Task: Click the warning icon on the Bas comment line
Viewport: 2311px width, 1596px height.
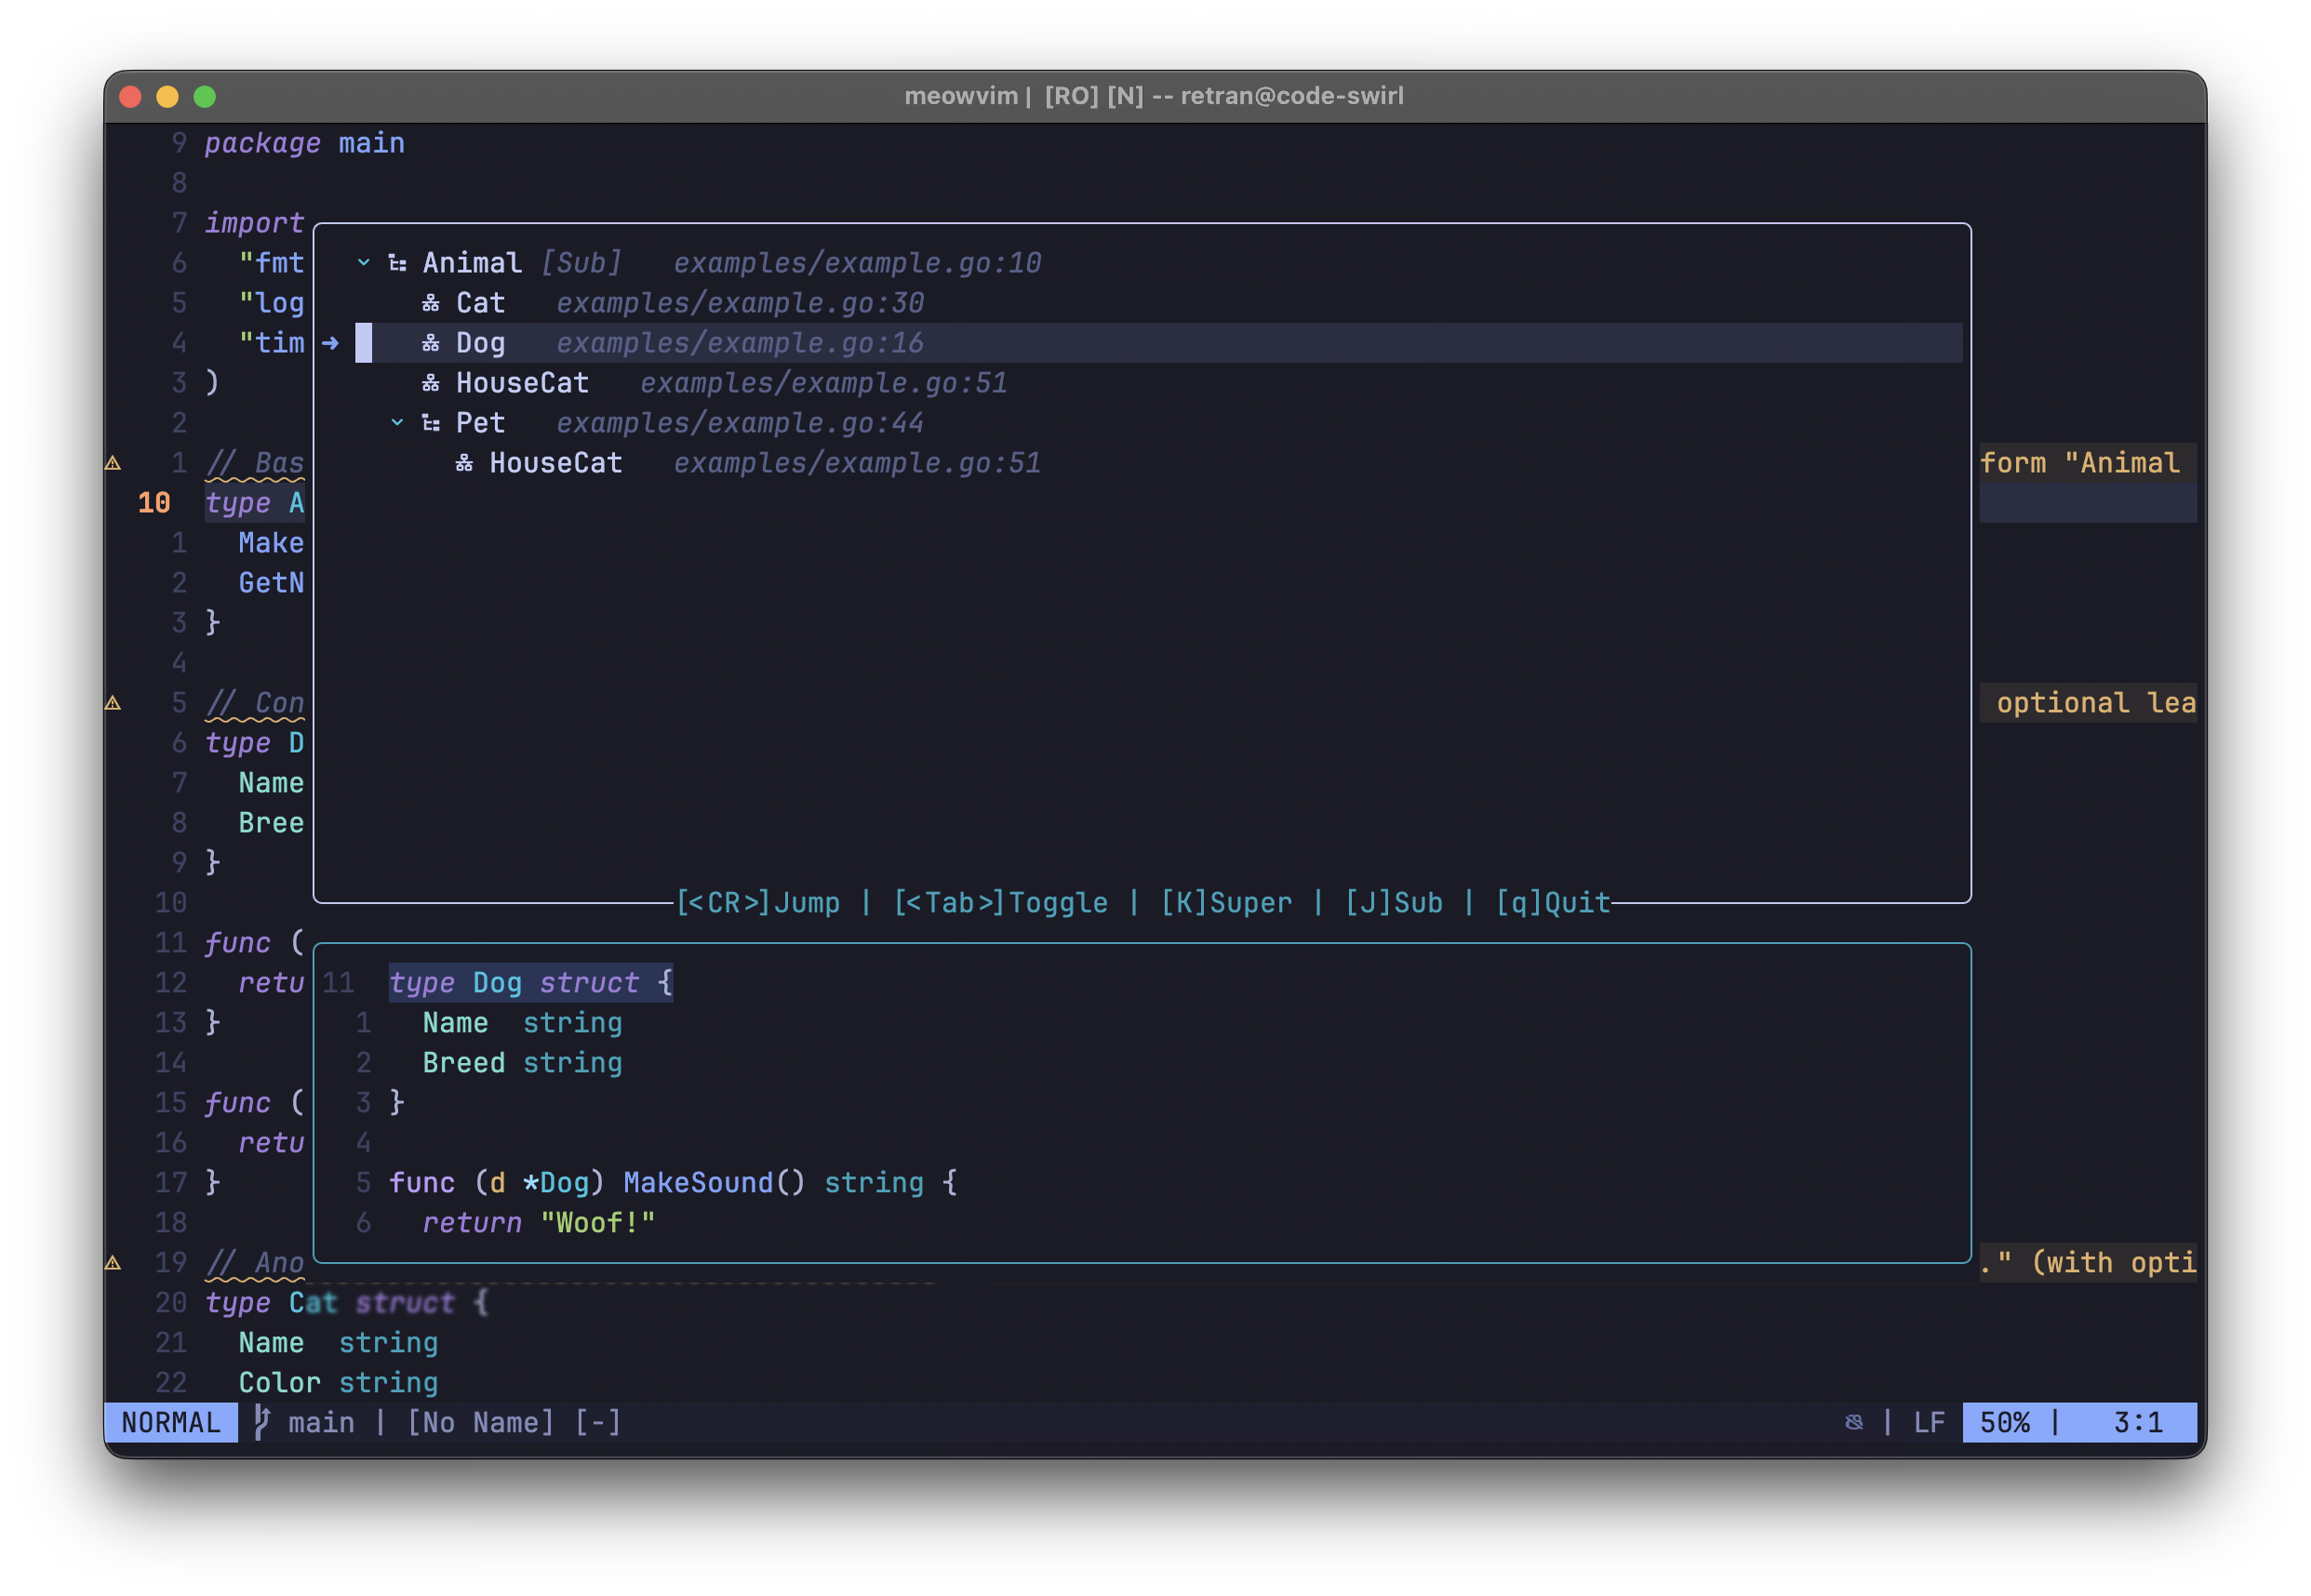Action: click(113, 463)
